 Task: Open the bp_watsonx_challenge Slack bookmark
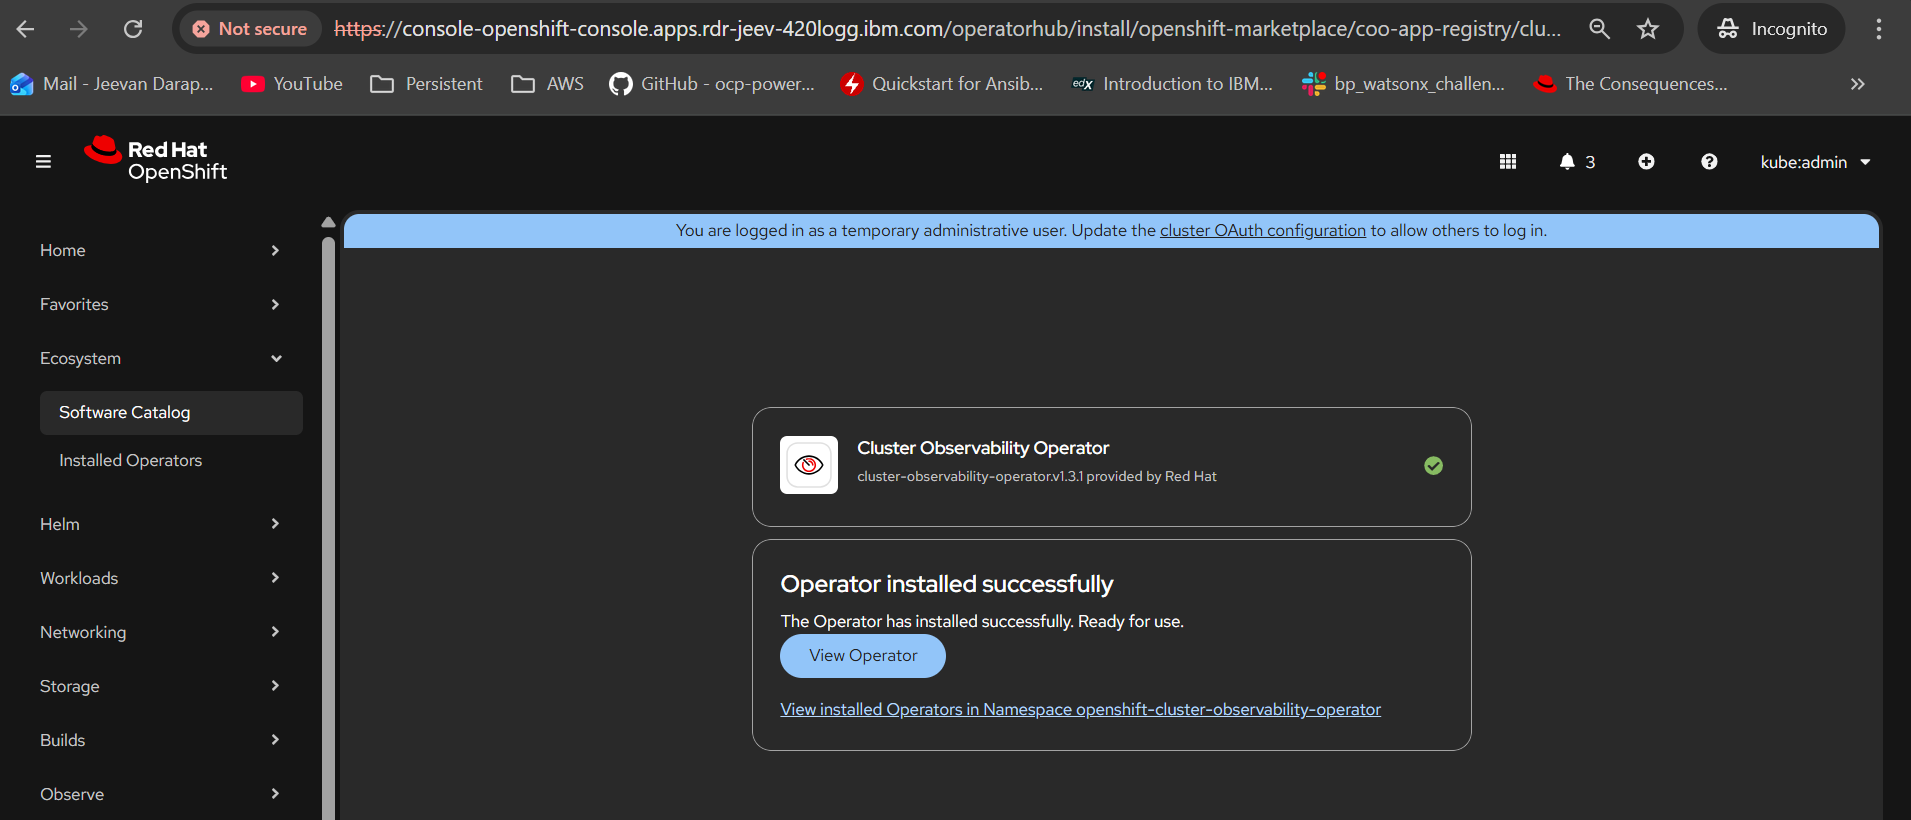pyautogui.click(x=1403, y=84)
